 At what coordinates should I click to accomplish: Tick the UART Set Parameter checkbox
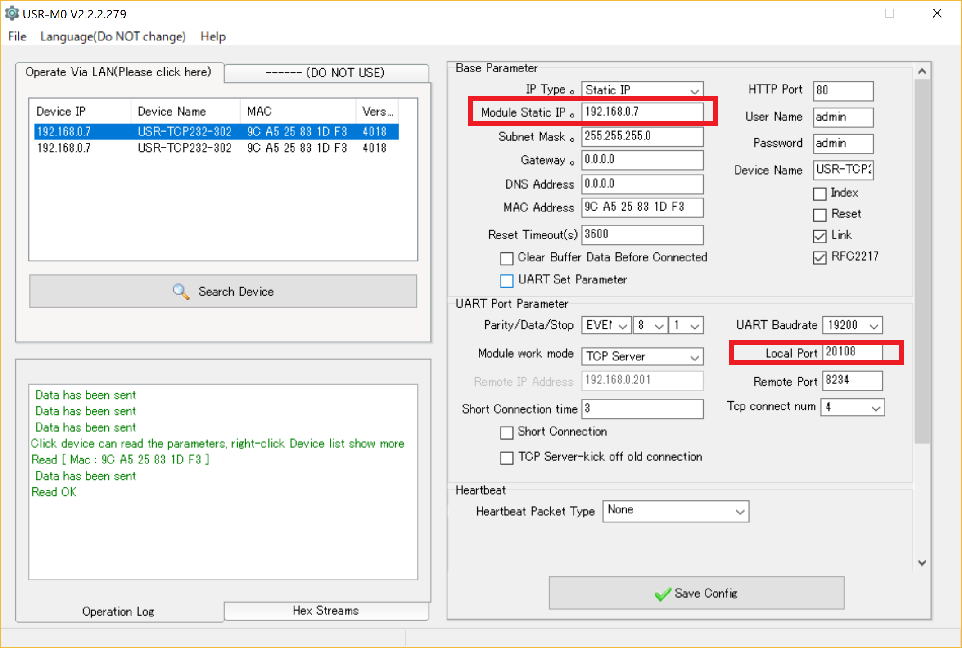coord(507,280)
